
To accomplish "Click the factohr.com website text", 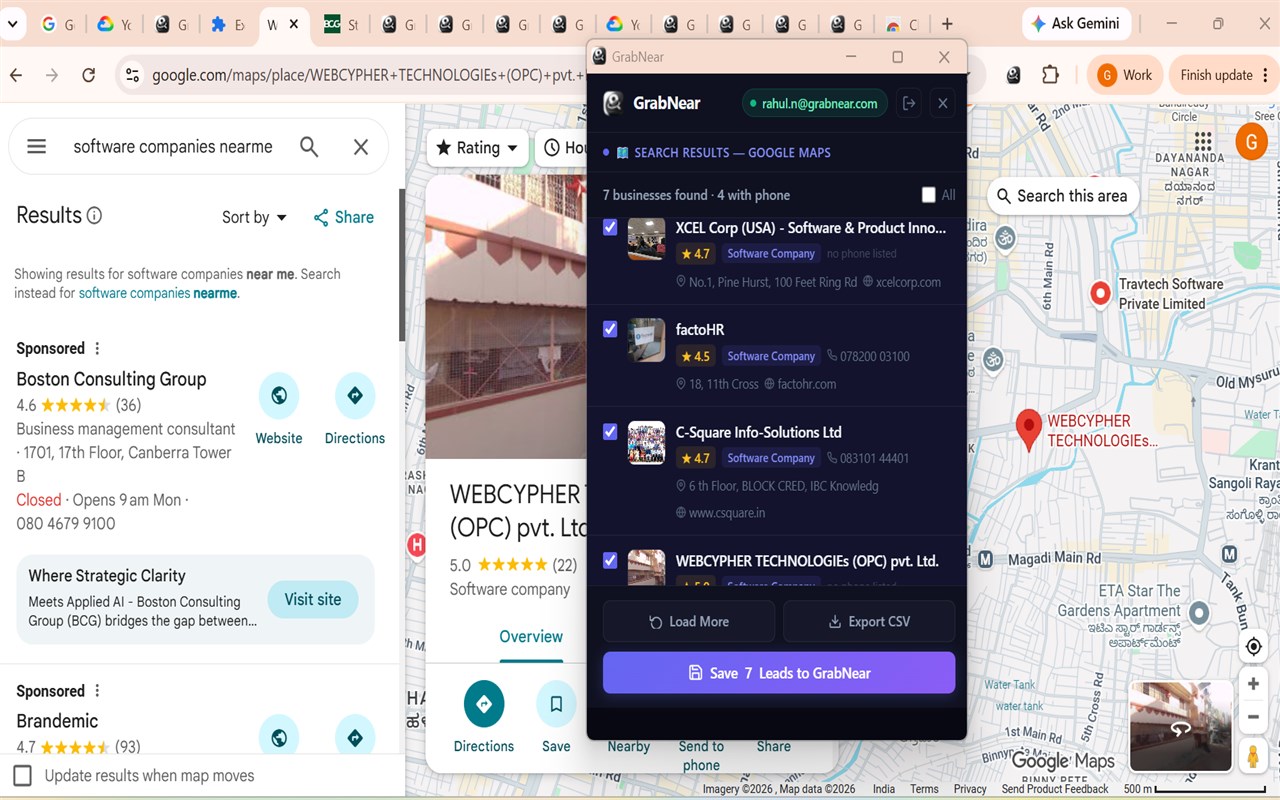I will pos(806,385).
